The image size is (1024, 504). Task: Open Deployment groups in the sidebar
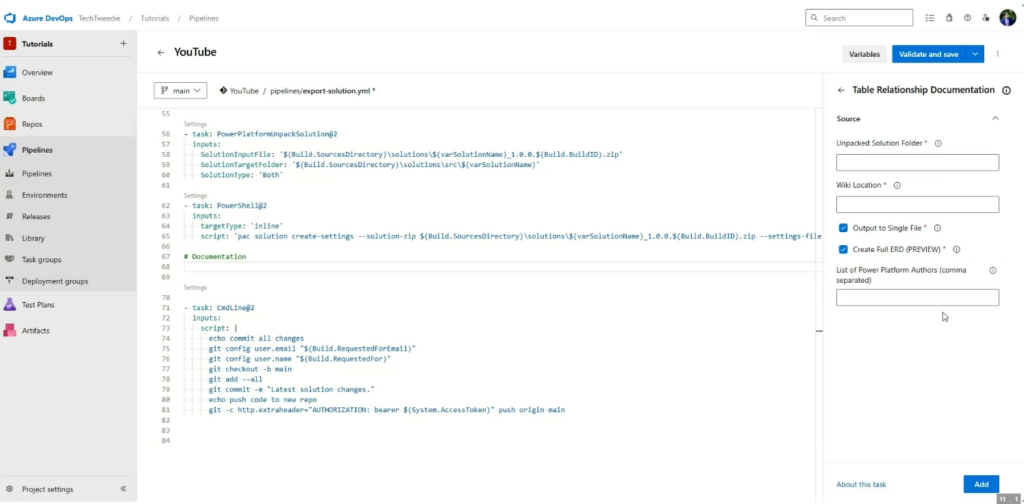pos(55,281)
